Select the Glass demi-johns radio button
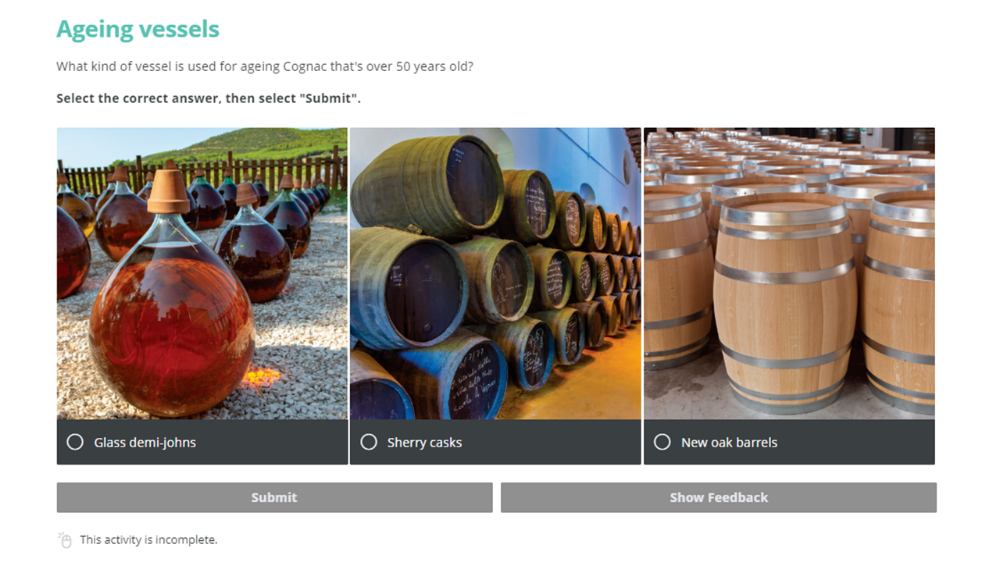 [x=75, y=442]
